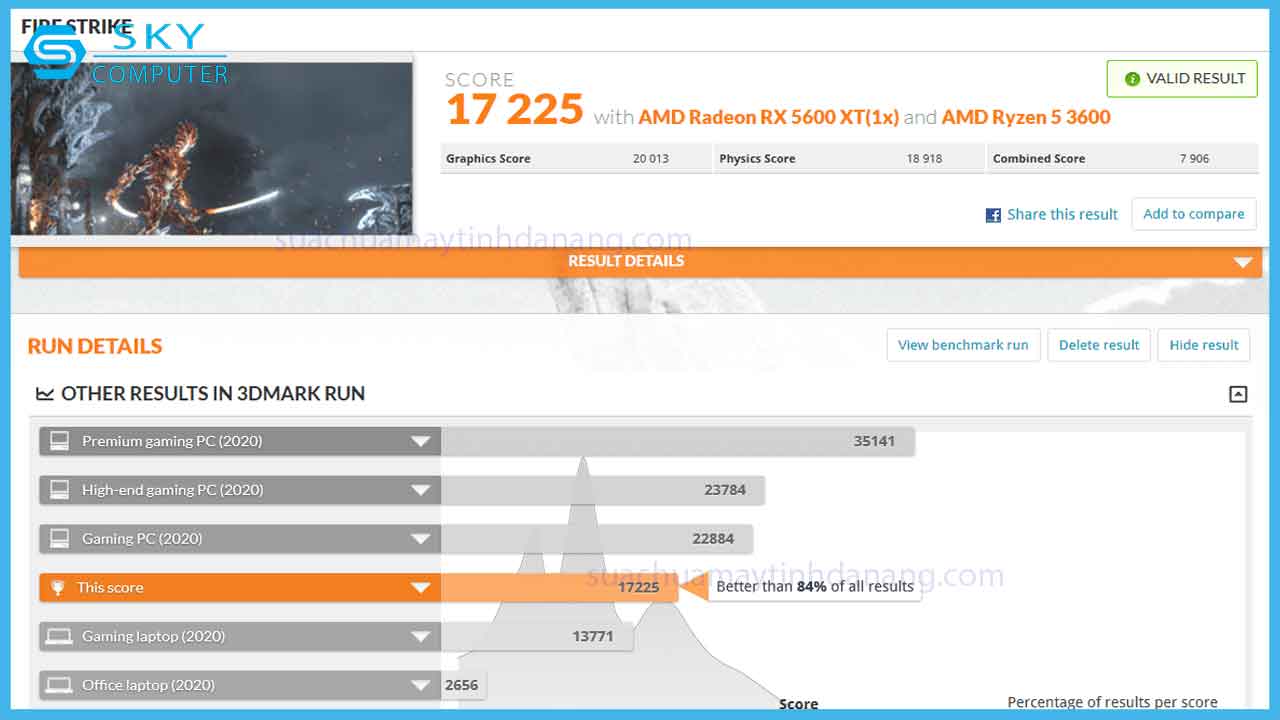Click the High-end gaming PC desktop icon
This screenshot has width=1280, height=720.
click(60, 490)
